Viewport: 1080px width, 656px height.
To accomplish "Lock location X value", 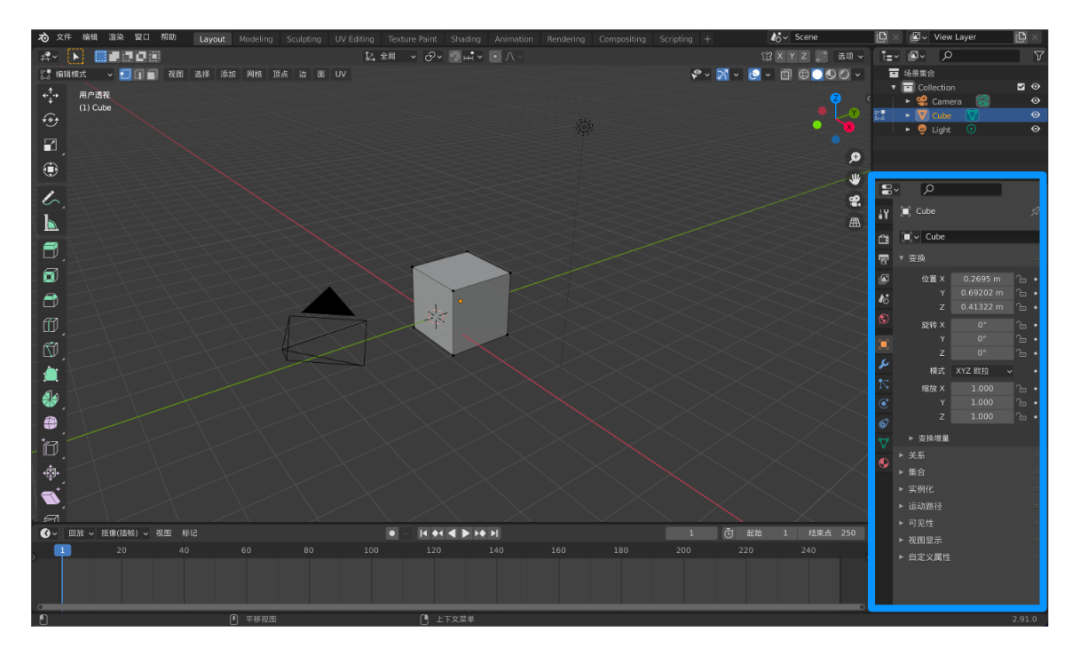I will [x=1021, y=279].
